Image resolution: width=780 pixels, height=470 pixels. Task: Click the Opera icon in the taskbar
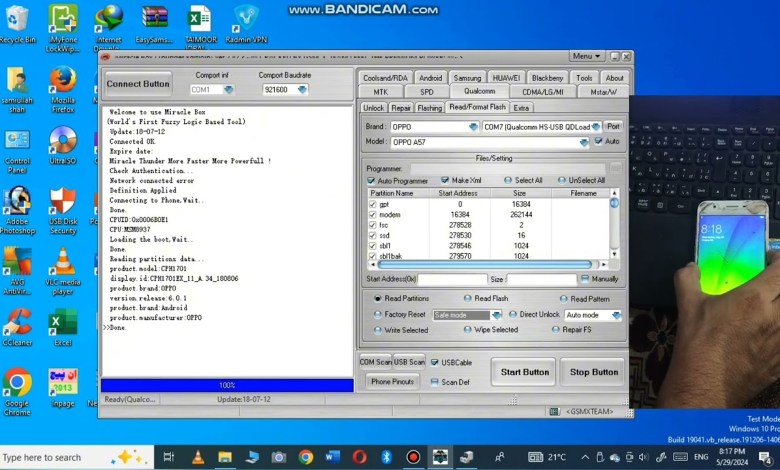pyautogui.click(x=360, y=457)
